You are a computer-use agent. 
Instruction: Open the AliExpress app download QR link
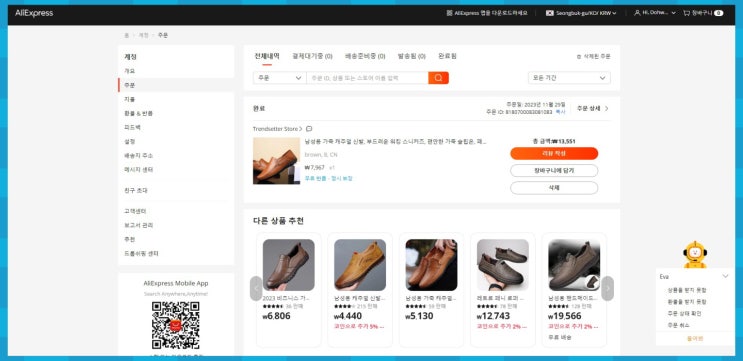pos(487,13)
